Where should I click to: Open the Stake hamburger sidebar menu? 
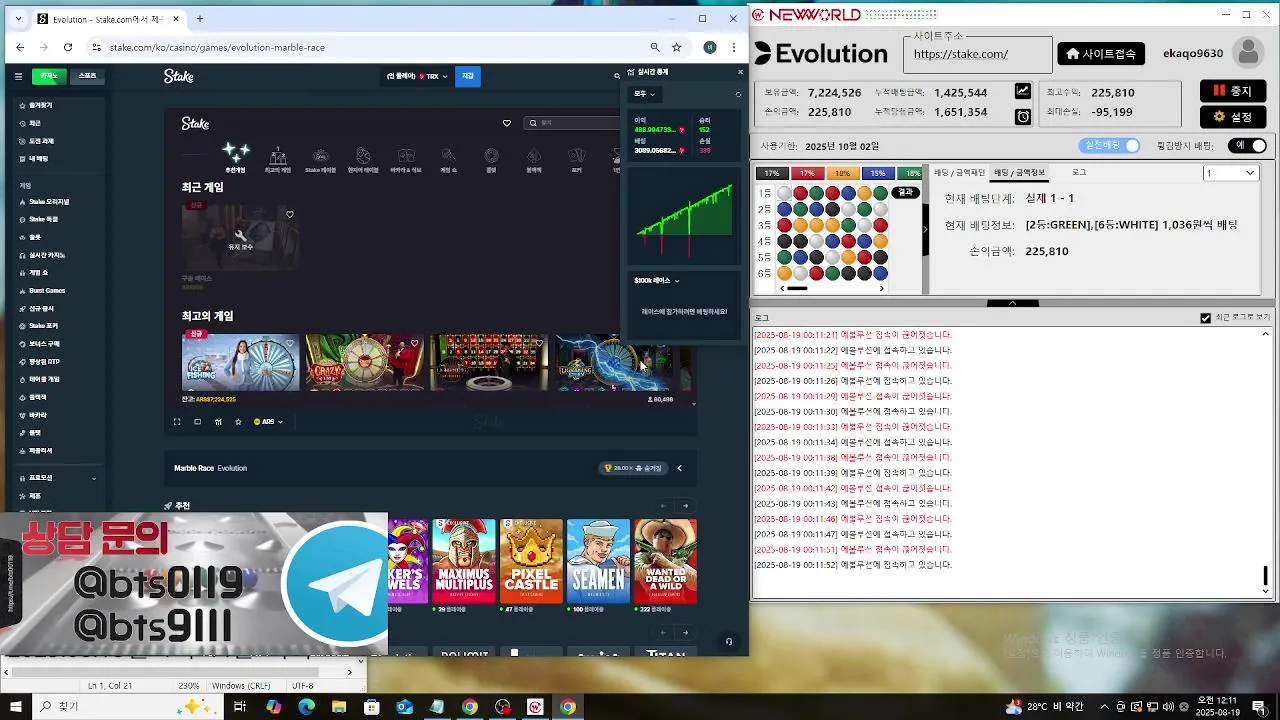18,76
